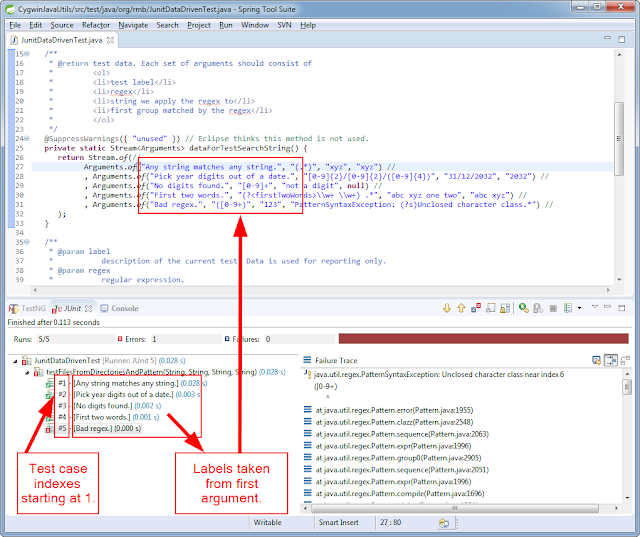This screenshot has width=640, height=537.
Task: Collapse Javadoc fold at line 15
Action: (x=27, y=54)
